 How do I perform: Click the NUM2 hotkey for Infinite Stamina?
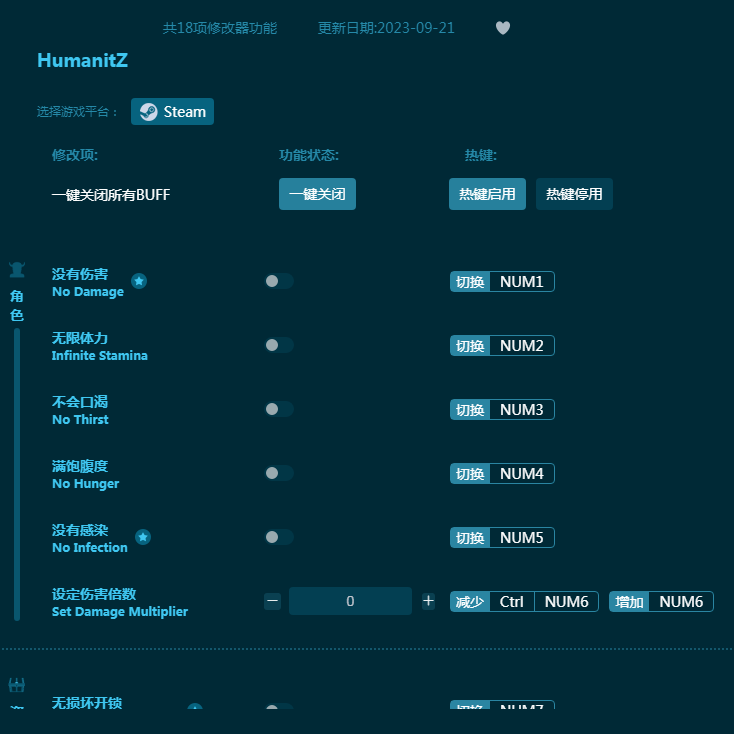[502, 345]
